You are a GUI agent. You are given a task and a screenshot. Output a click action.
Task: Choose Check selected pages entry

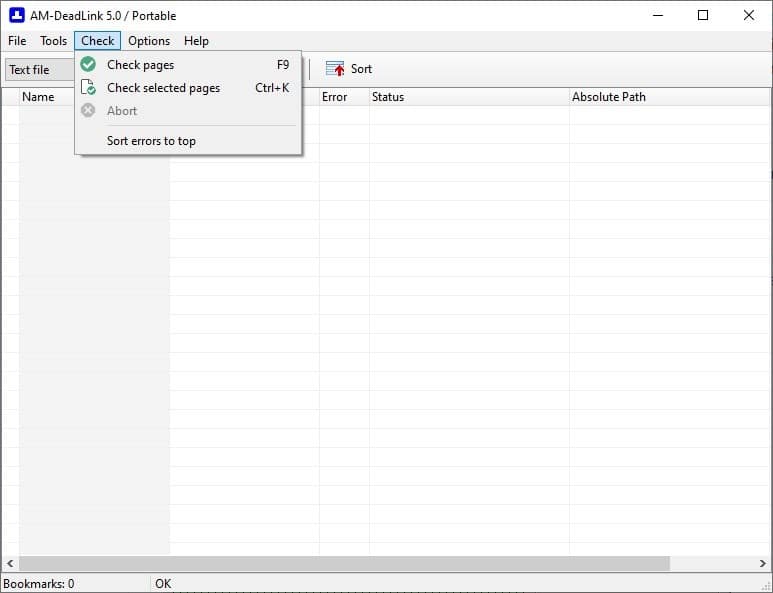(x=188, y=88)
